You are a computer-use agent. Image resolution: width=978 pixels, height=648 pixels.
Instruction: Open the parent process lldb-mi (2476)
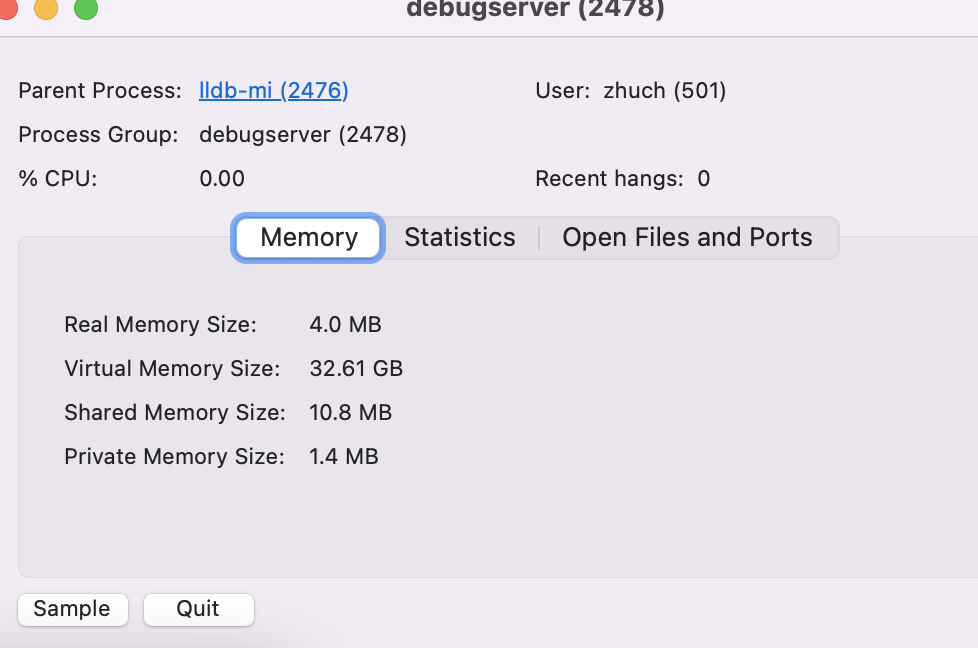click(x=273, y=90)
